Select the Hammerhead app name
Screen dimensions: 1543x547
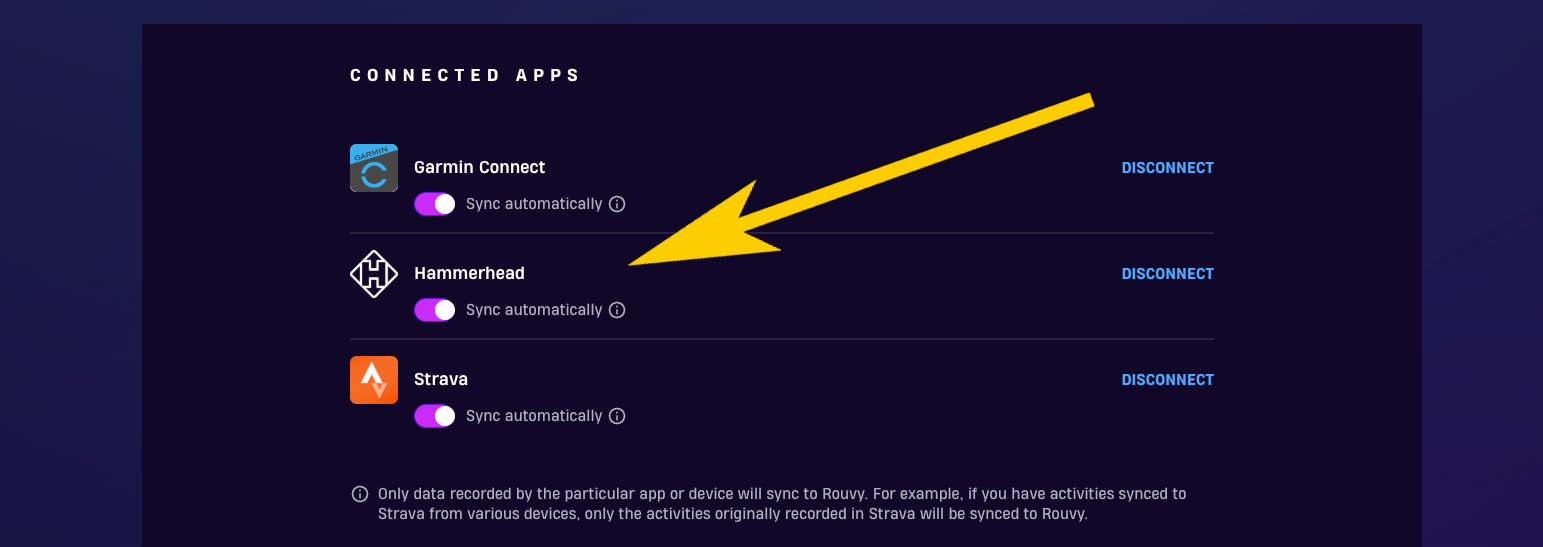[469, 273]
